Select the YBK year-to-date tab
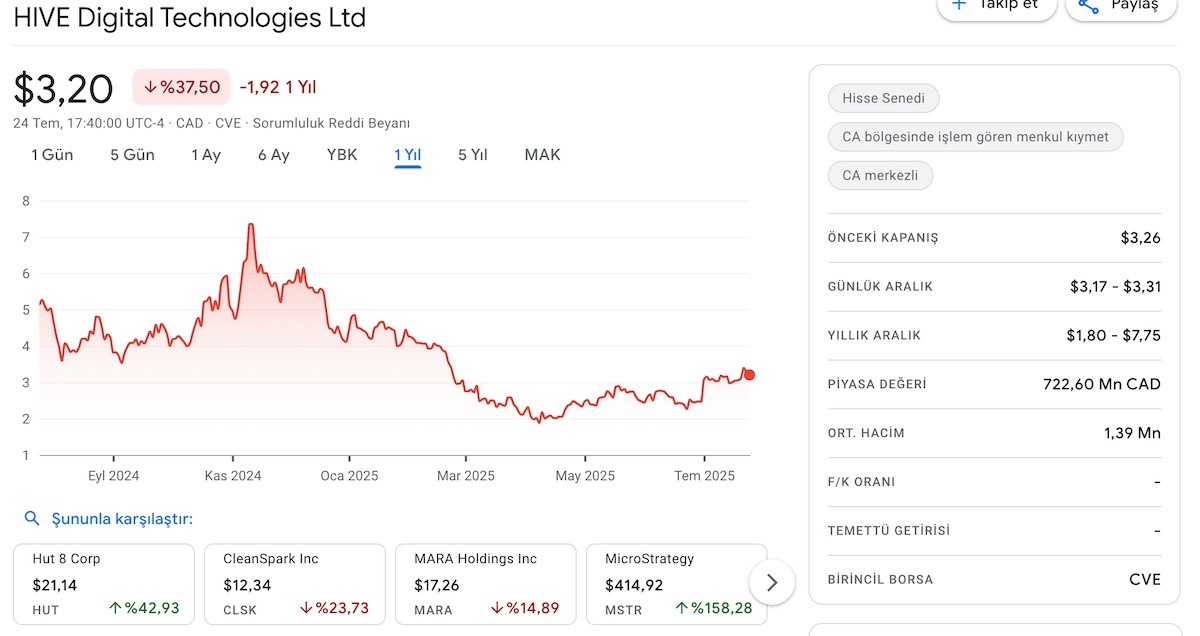The width and height of the screenshot is (1200, 636). (342, 155)
